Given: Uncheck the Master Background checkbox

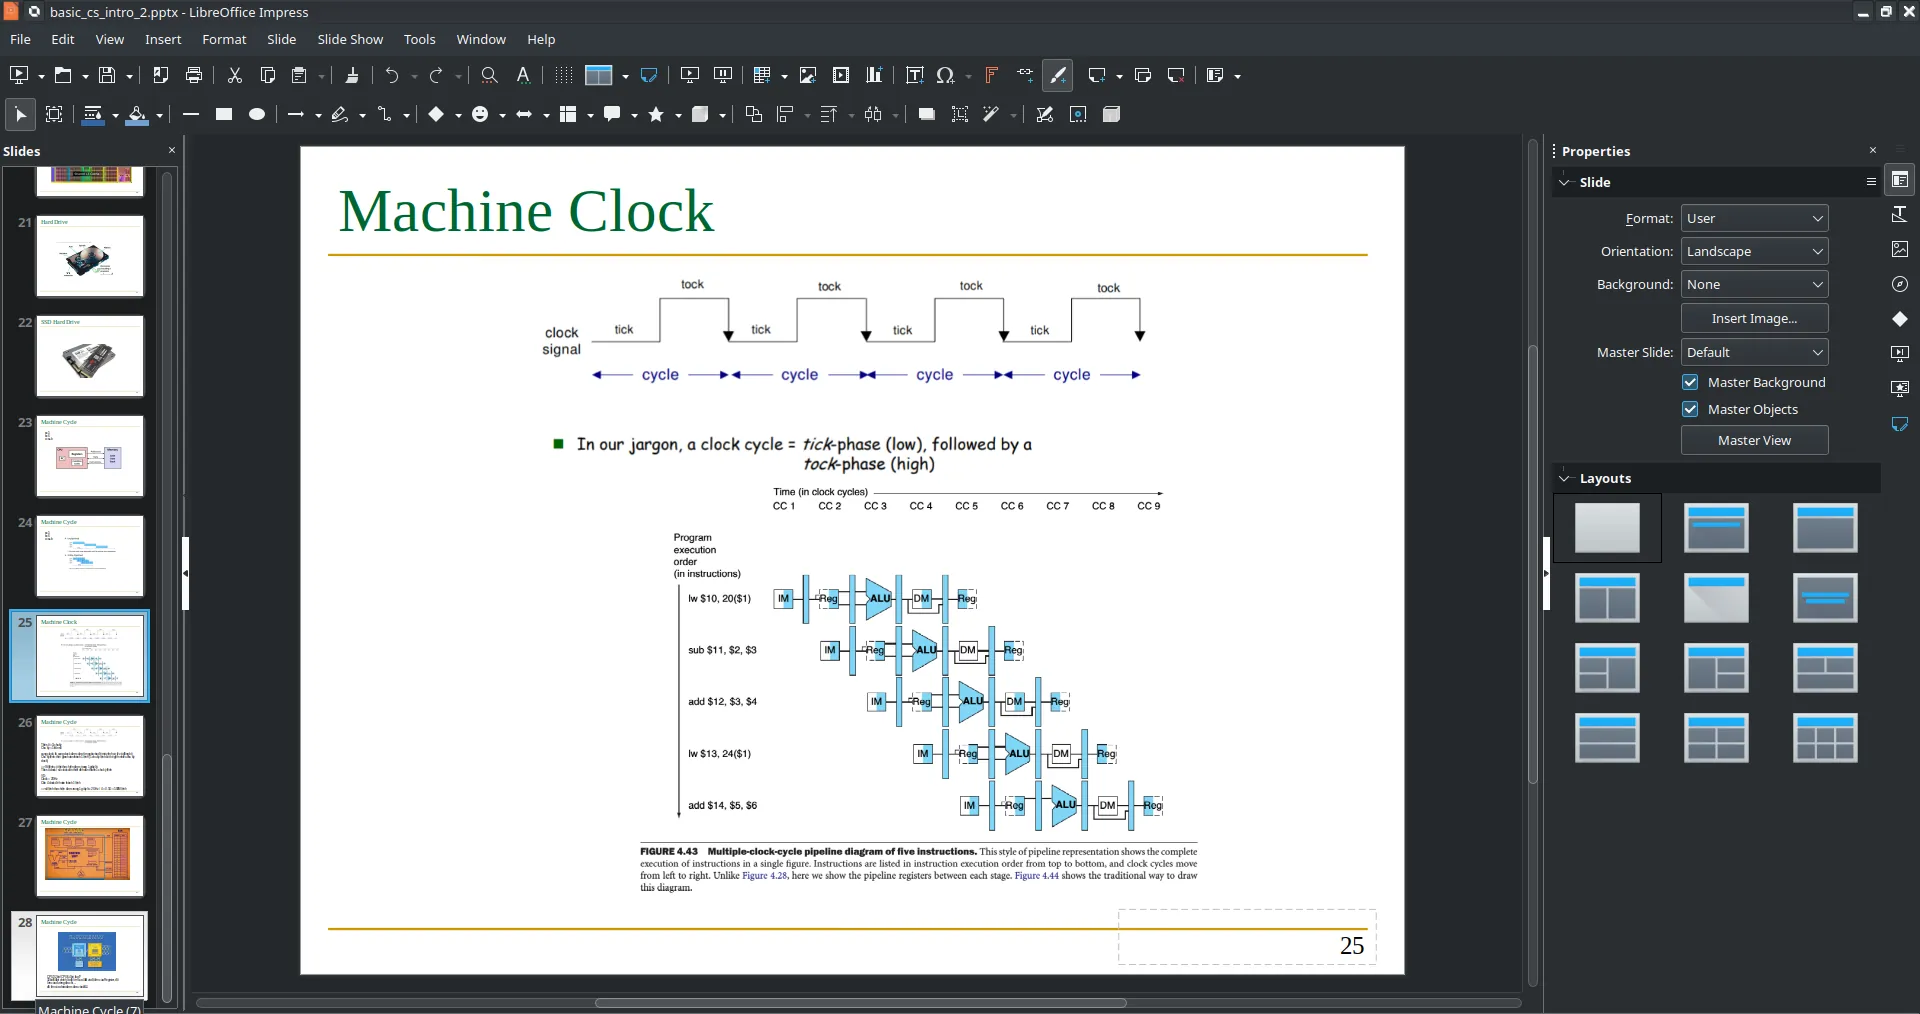Looking at the screenshot, I should point(1690,382).
